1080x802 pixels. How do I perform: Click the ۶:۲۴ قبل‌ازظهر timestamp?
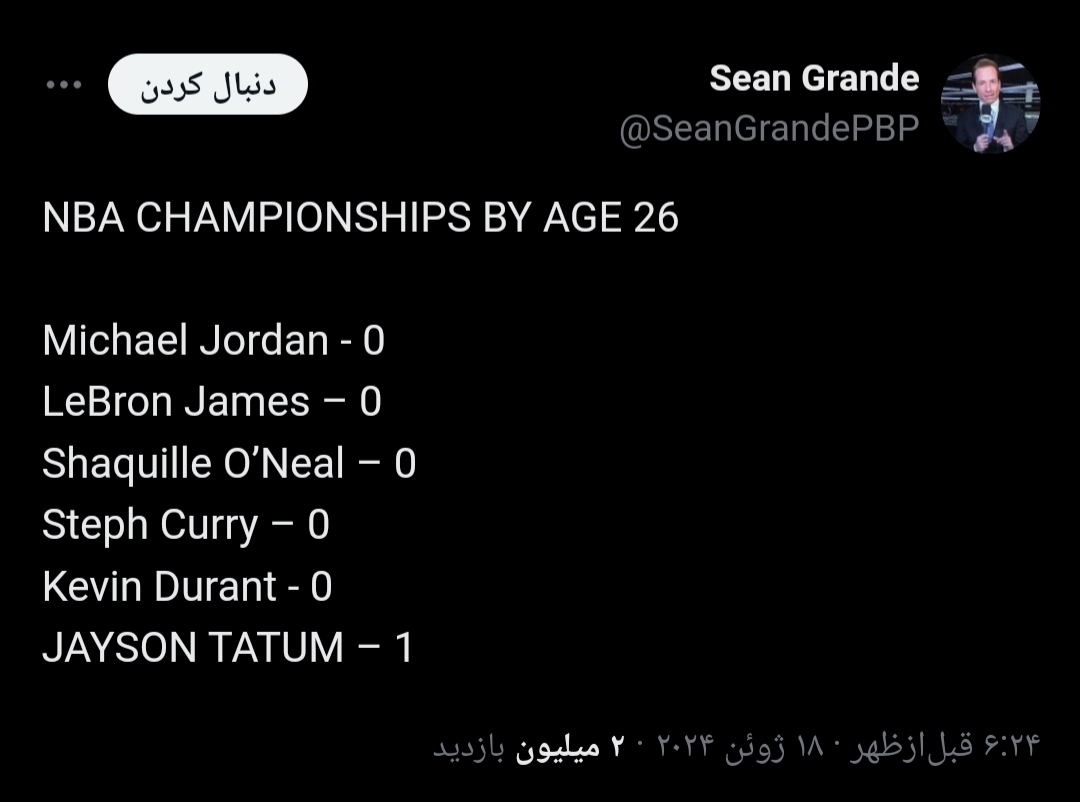944,746
